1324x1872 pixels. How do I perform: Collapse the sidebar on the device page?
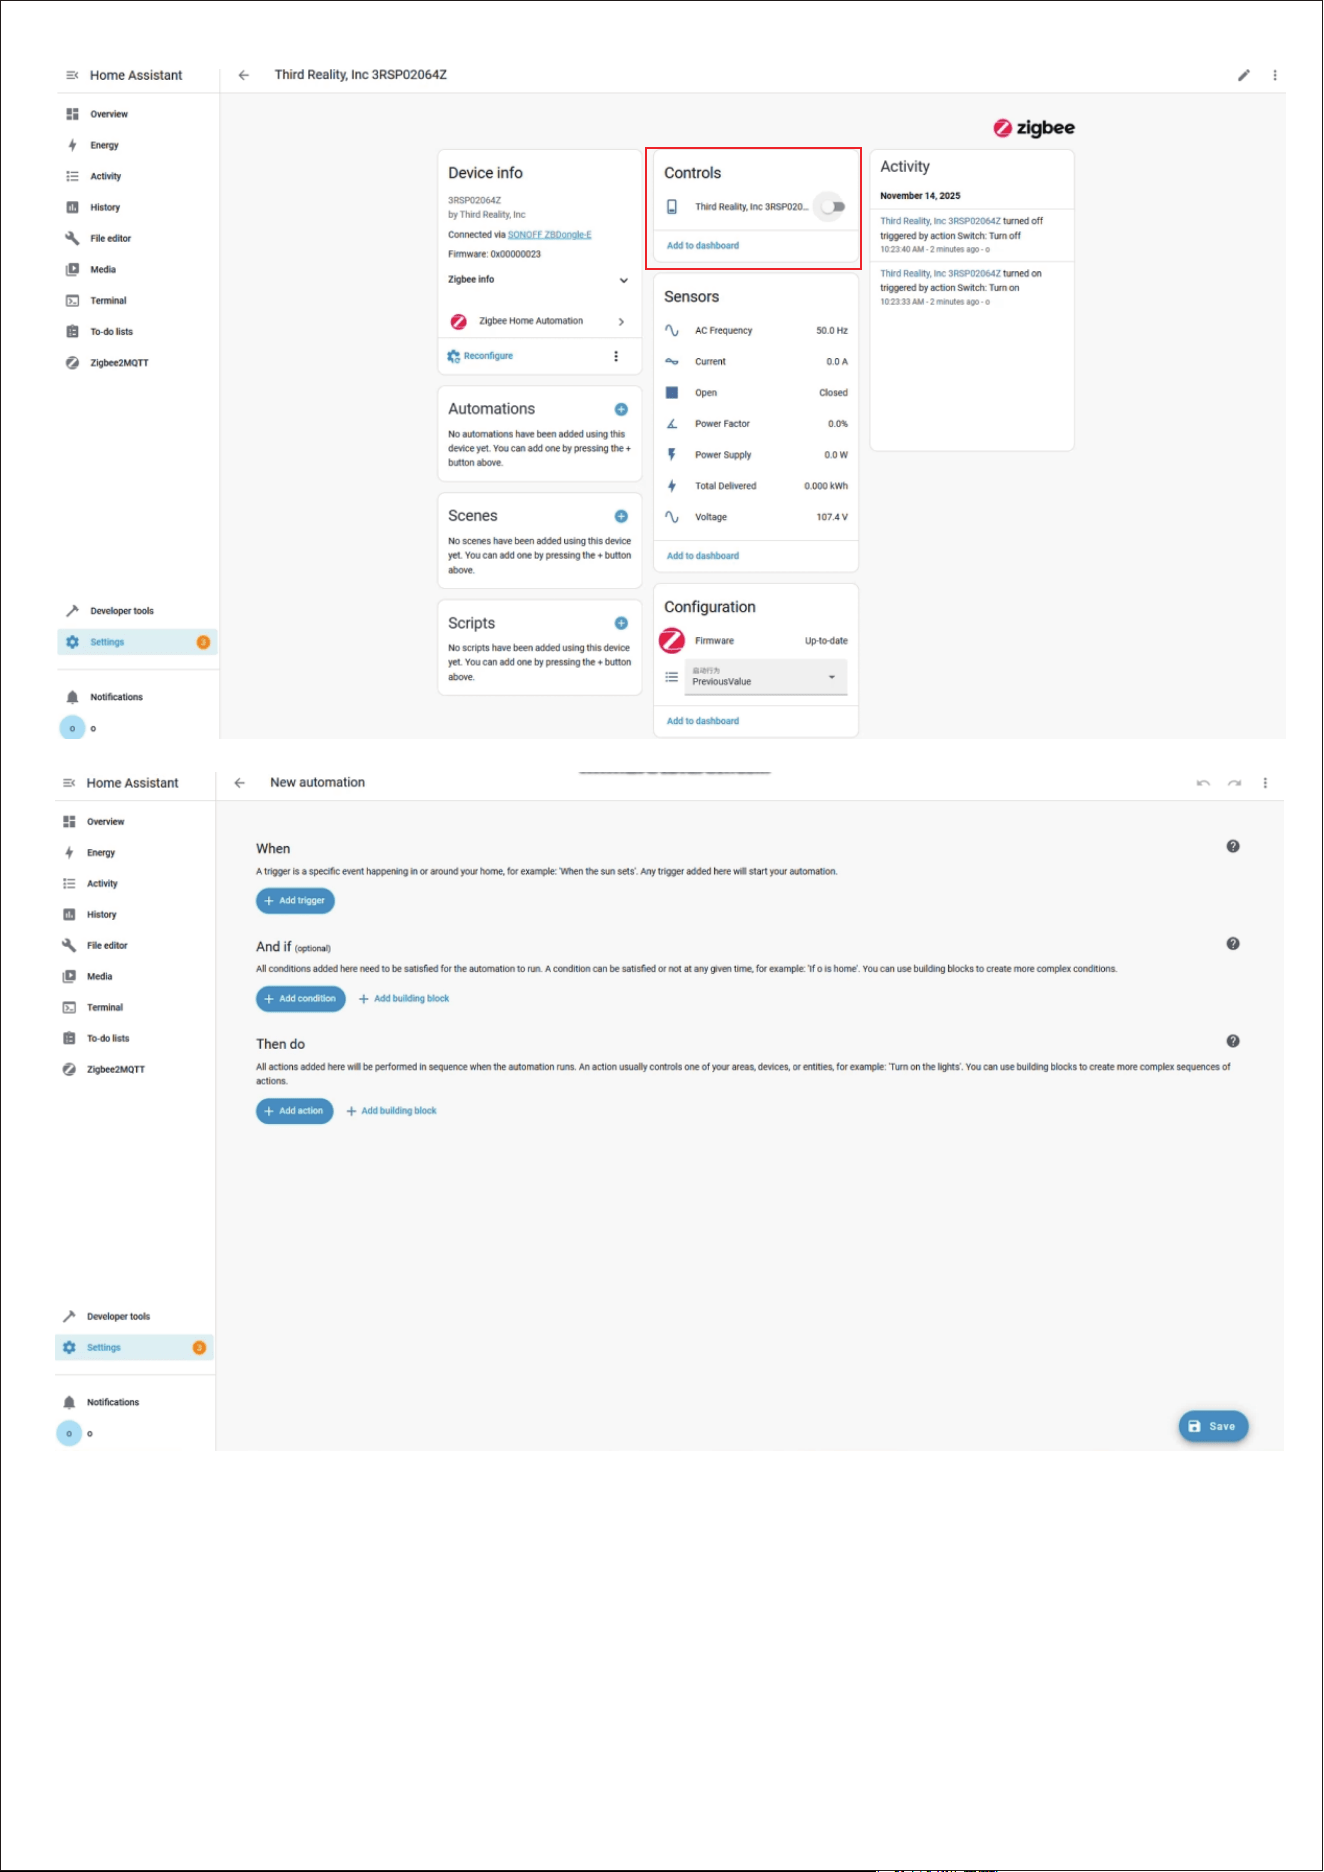pyautogui.click(x=72, y=75)
